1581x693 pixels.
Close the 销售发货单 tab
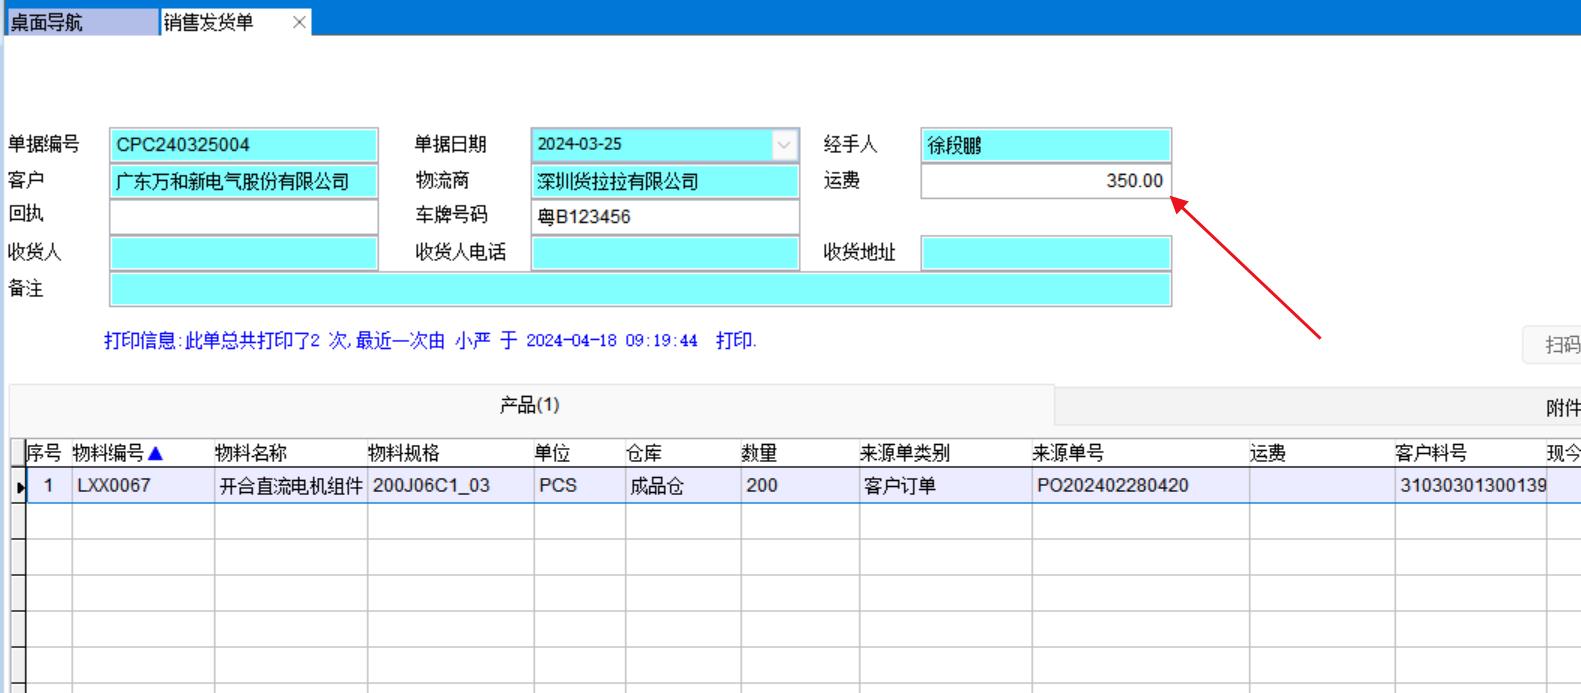299,22
